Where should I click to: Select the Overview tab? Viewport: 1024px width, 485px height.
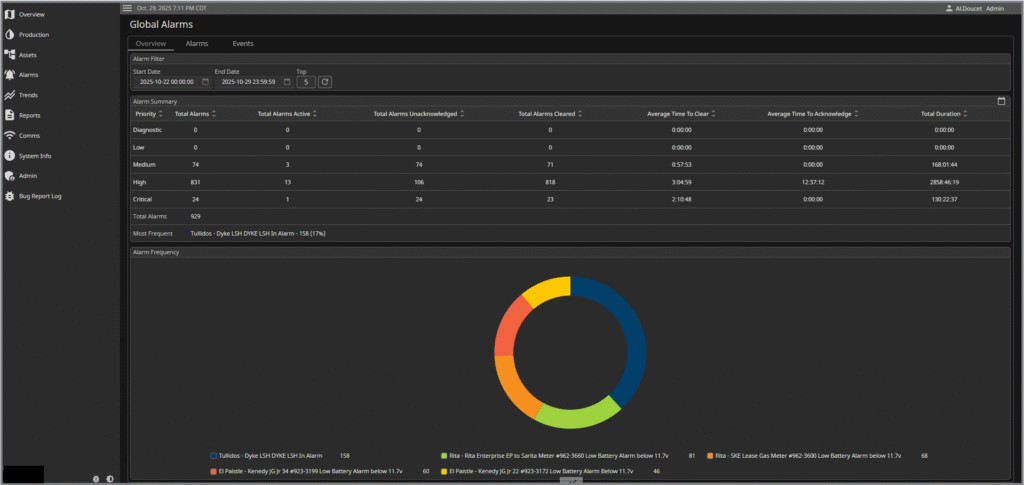pos(151,44)
